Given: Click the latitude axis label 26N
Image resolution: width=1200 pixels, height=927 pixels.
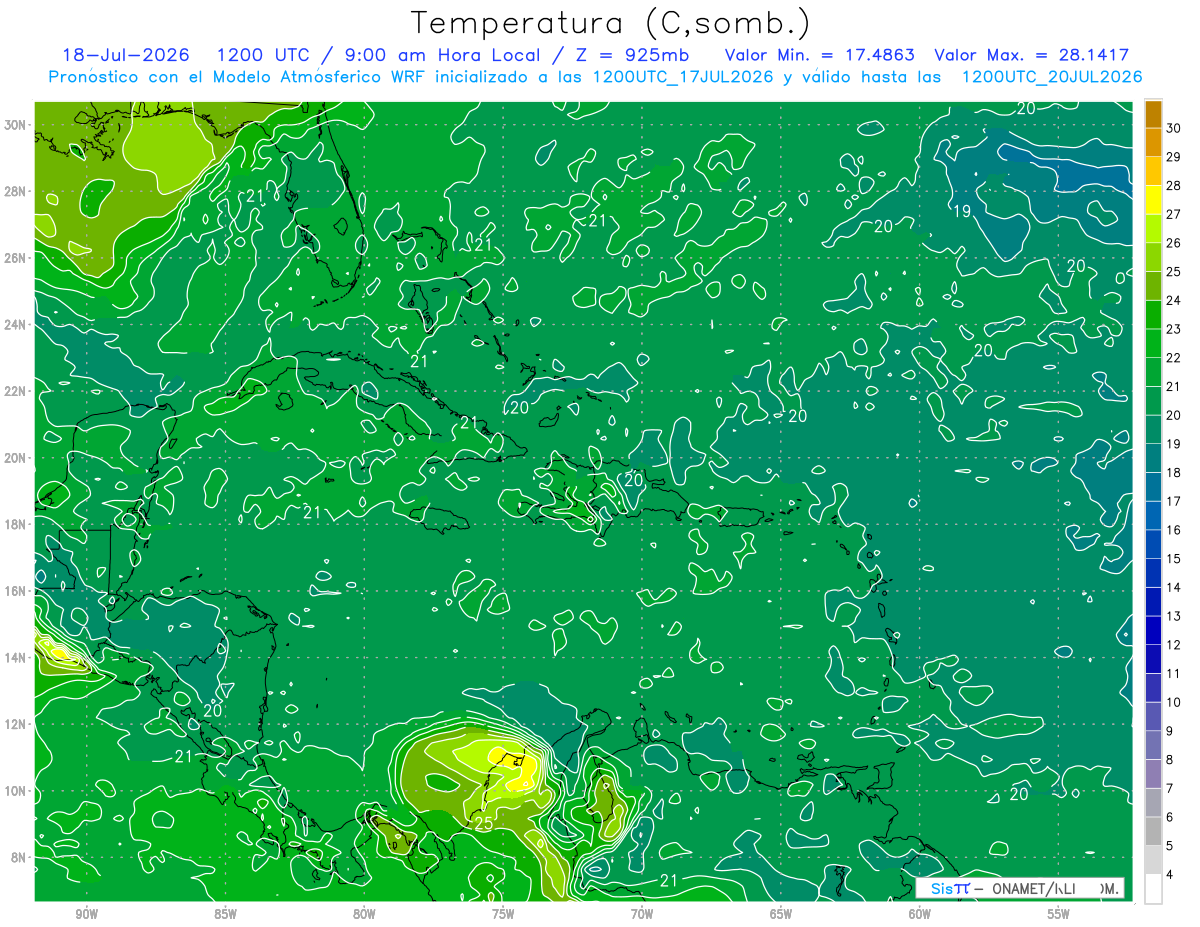Looking at the screenshot, I should pos(16,258).
